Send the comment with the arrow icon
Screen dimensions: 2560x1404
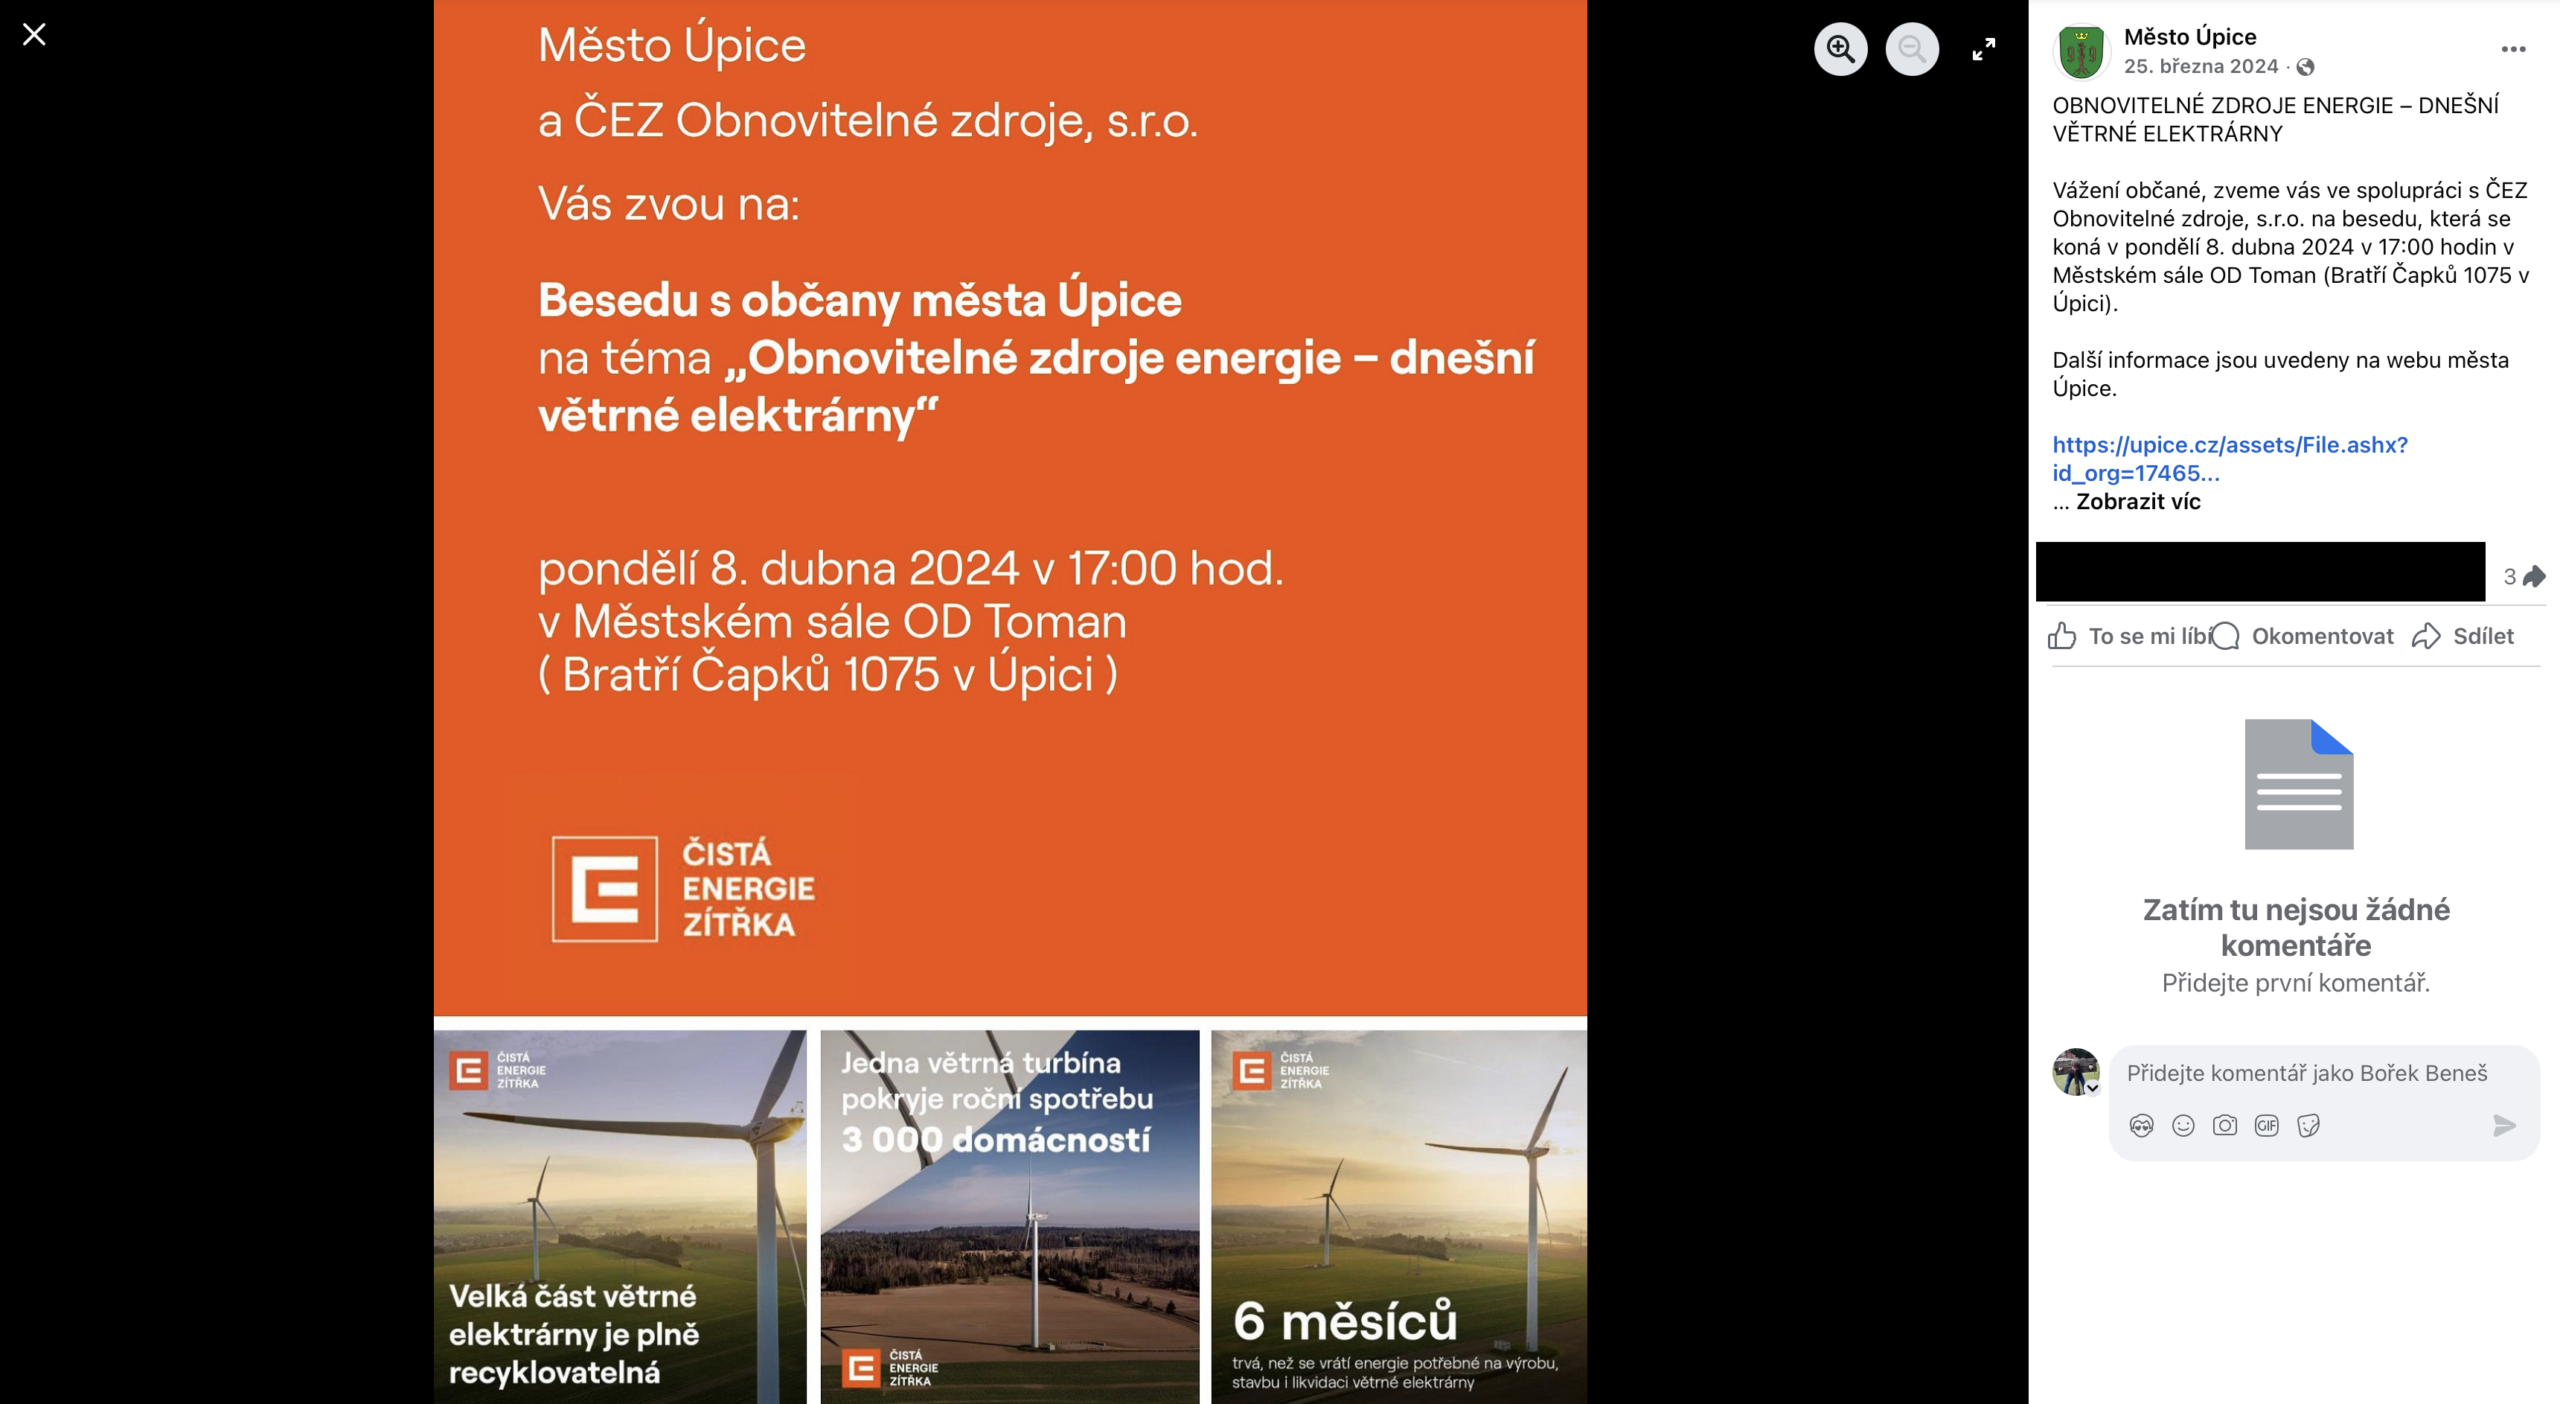click(2503, 1126)
